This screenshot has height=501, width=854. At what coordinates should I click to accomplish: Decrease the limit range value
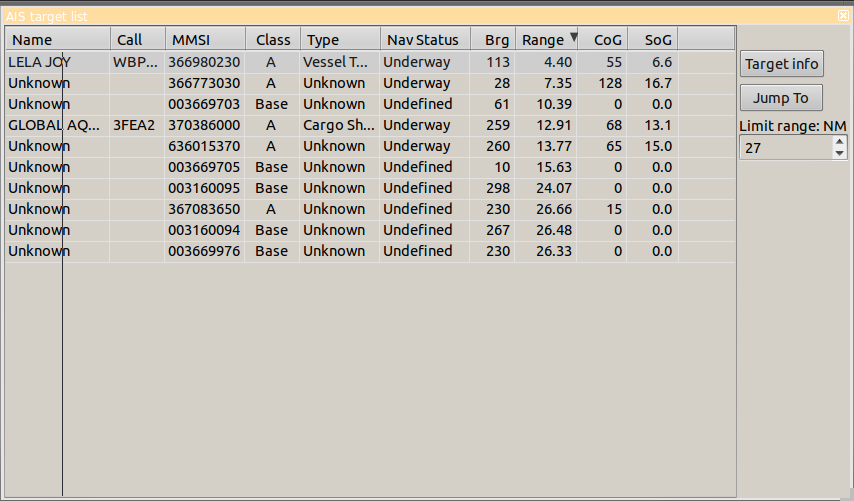(x=839, y=153)
